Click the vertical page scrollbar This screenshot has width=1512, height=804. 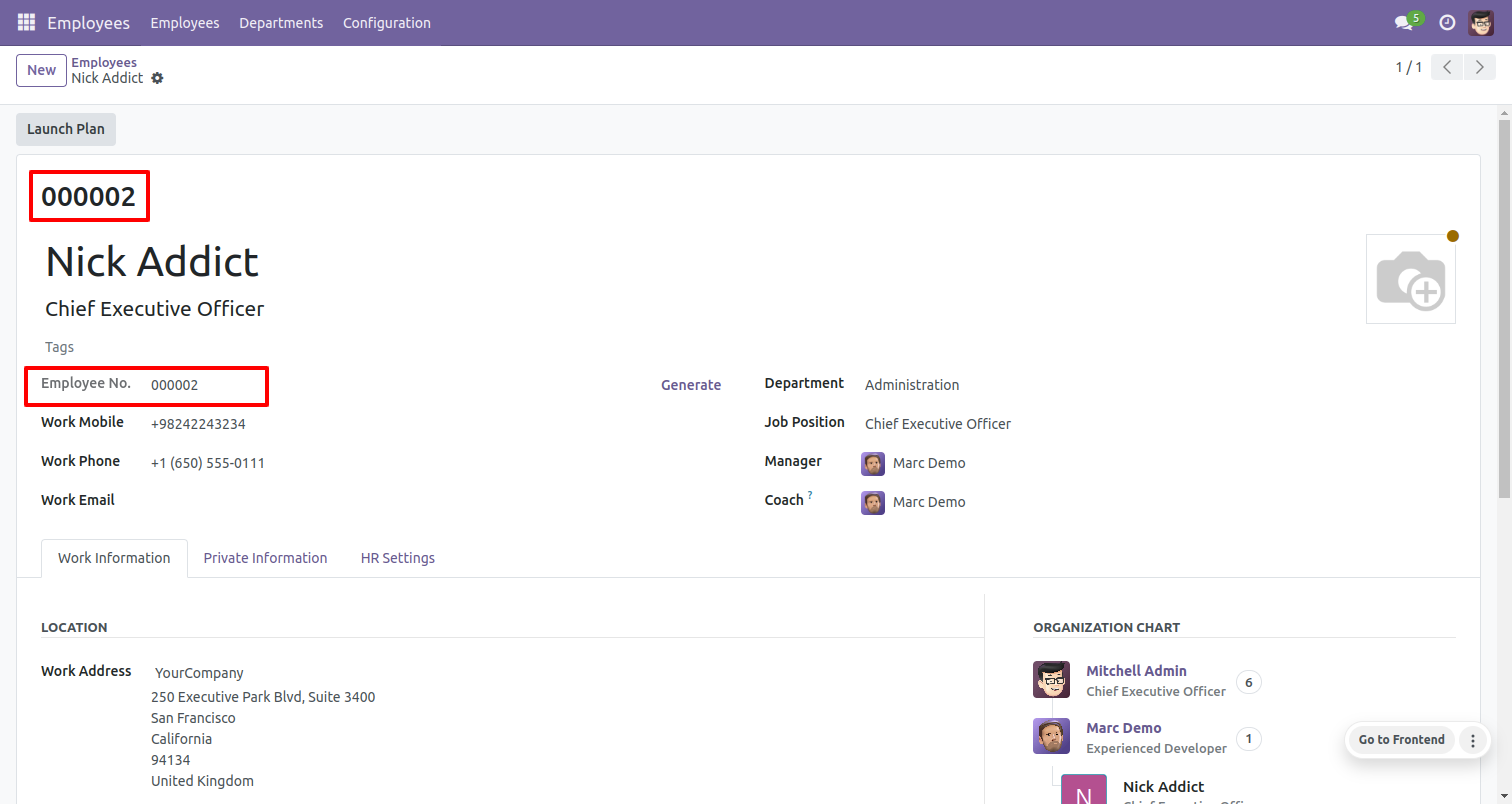1504,308
